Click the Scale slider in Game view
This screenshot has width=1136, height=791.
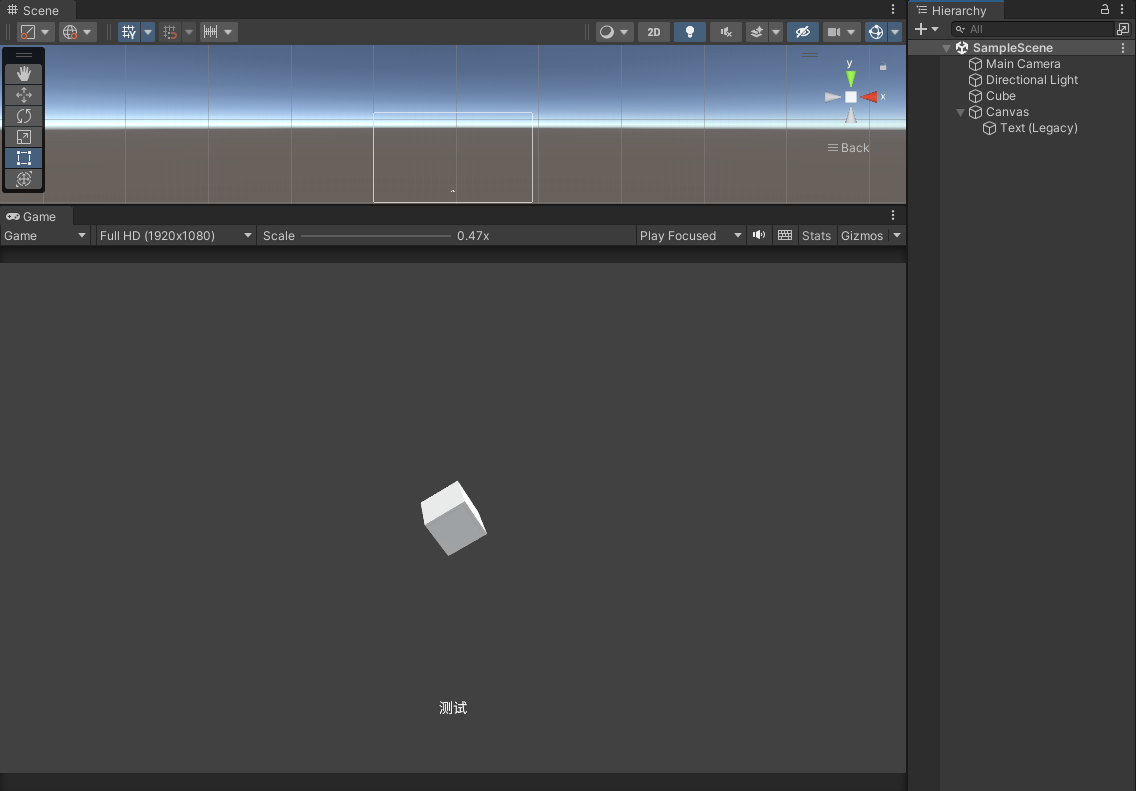(x=375, y=236)
